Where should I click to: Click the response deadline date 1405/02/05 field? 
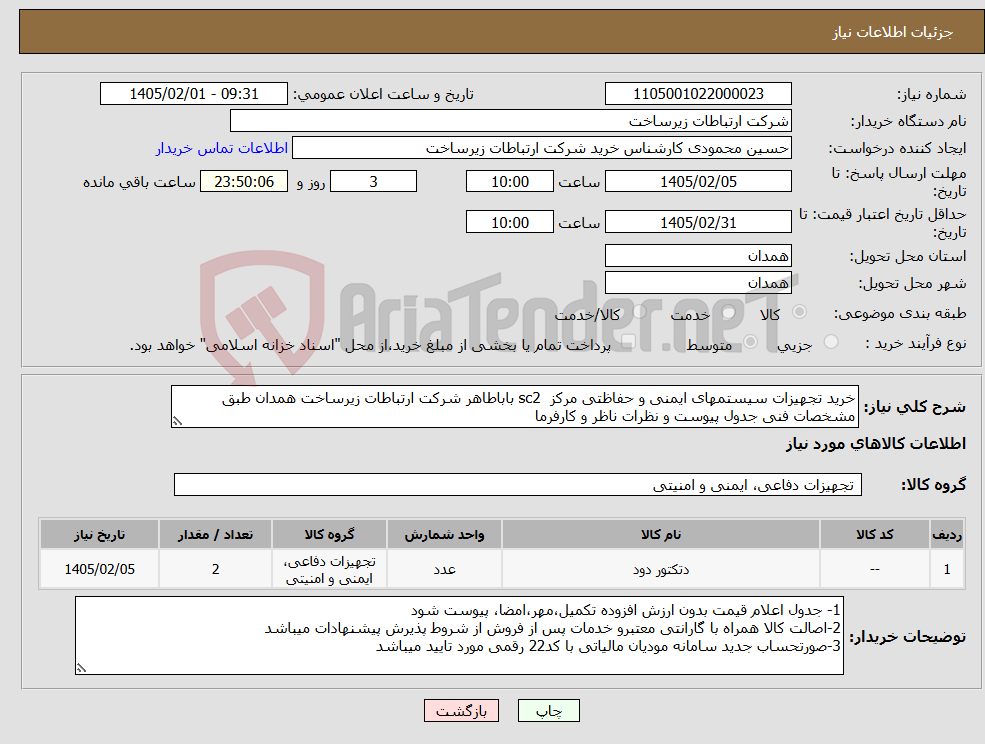pos(698,182)
